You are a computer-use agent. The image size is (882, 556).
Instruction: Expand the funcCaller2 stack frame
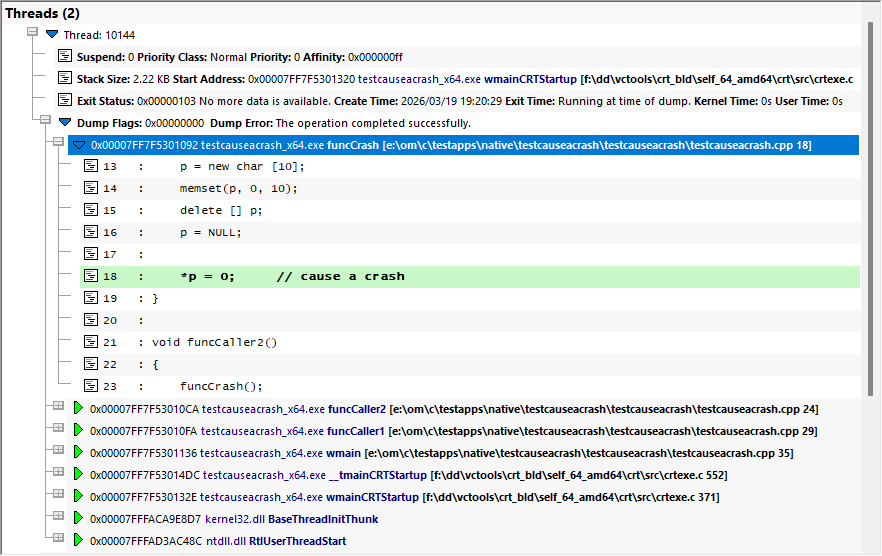click(58, 405)
